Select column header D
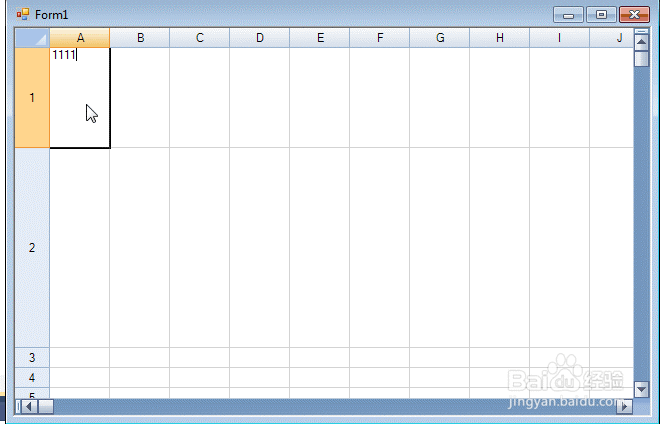The image size is (662, 424). [x=260, y=38]
